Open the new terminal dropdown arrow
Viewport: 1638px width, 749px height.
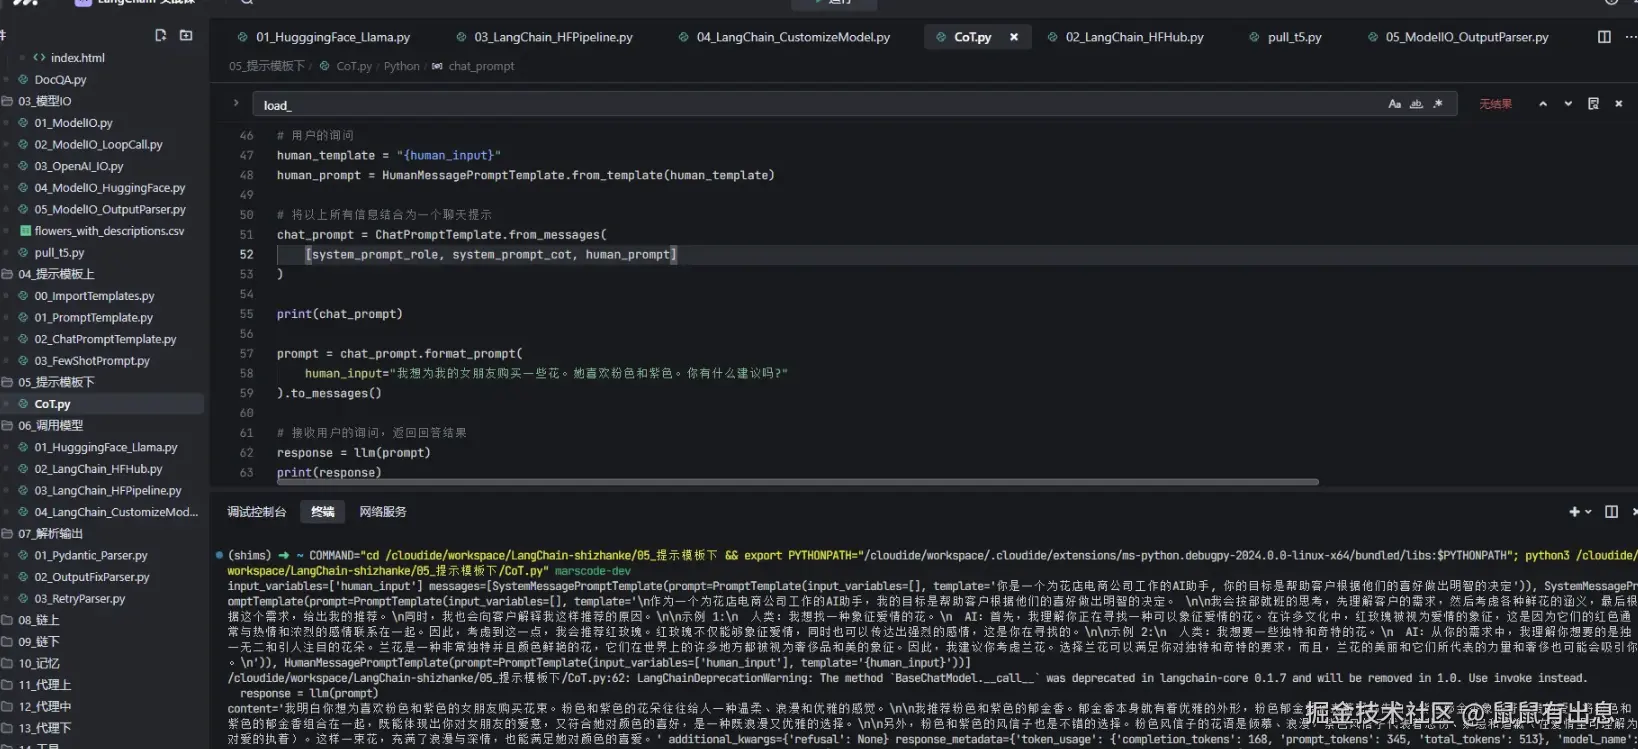pyautogui.click(x=1588, y=512)
